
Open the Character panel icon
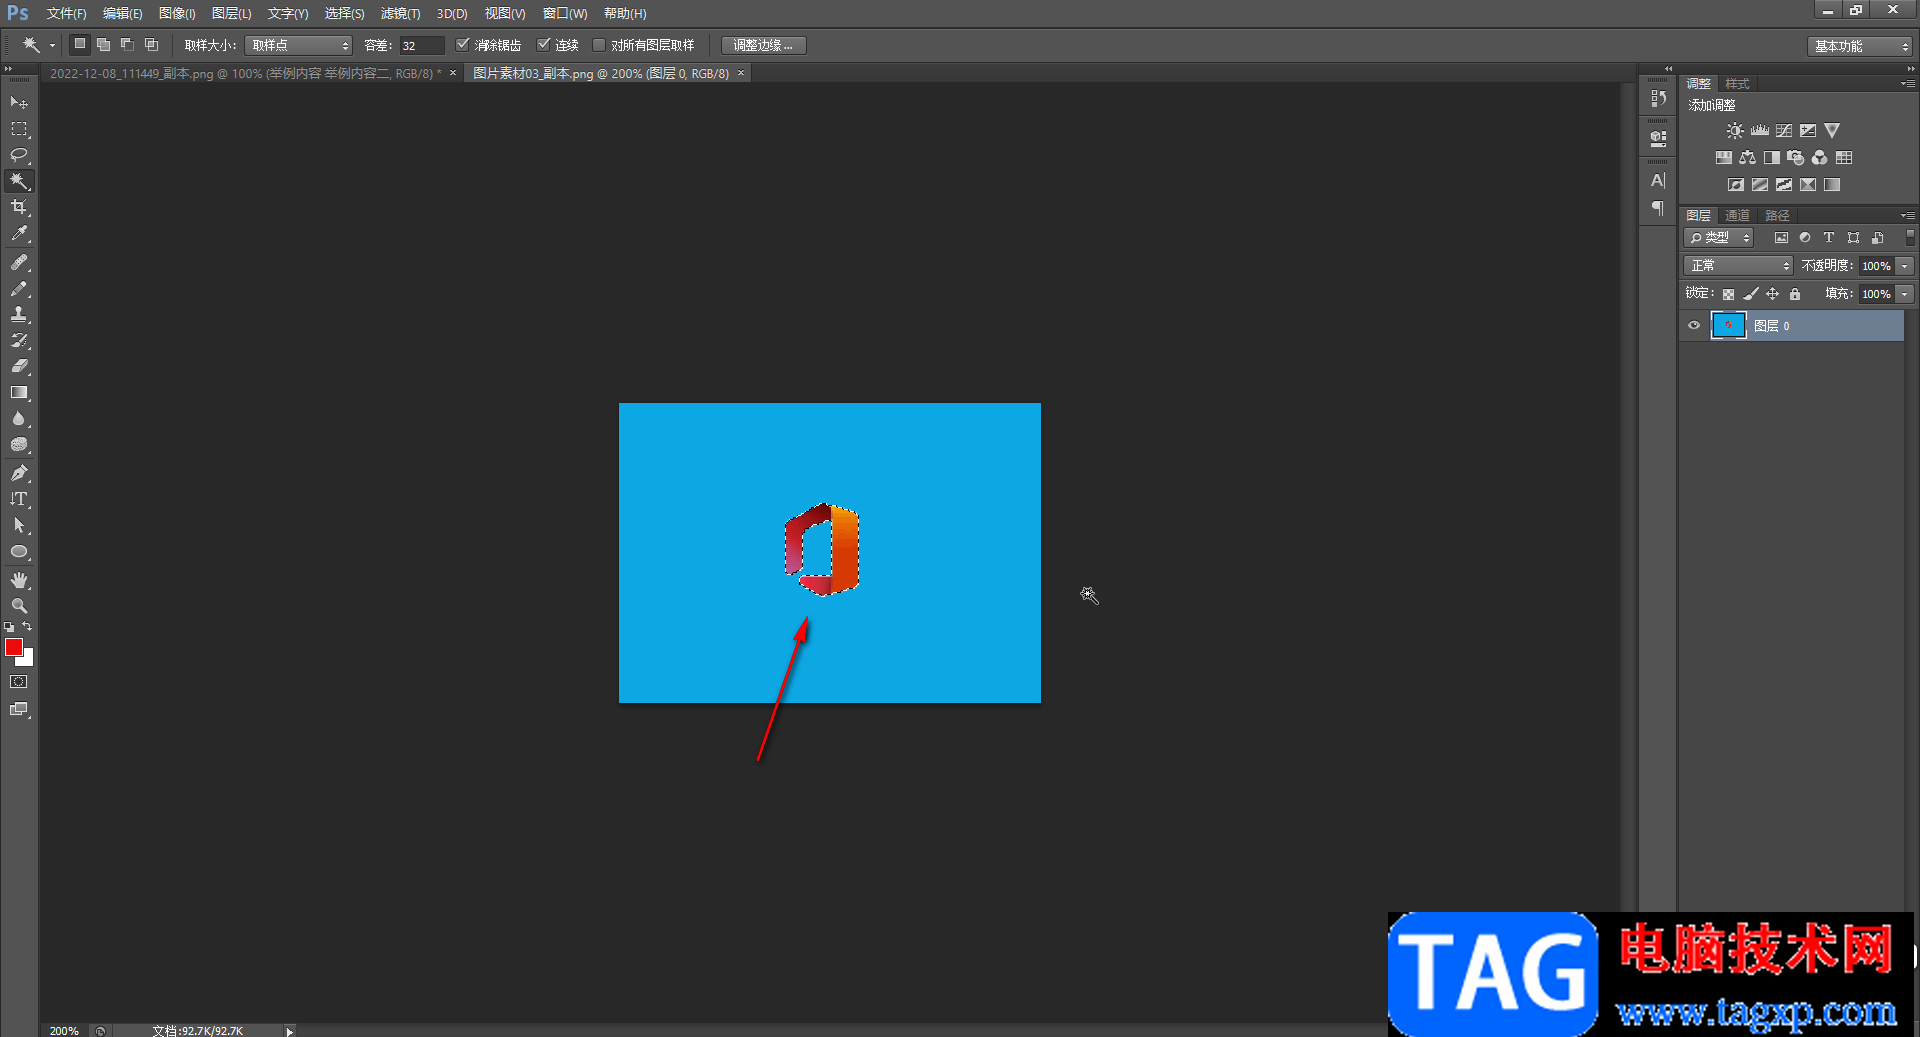(1658, 181)
